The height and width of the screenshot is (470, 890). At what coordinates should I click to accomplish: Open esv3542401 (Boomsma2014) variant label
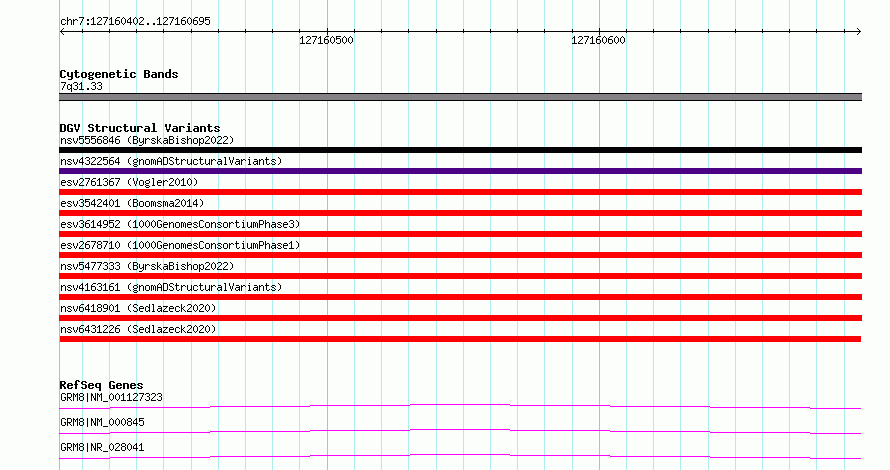point(132,204)
